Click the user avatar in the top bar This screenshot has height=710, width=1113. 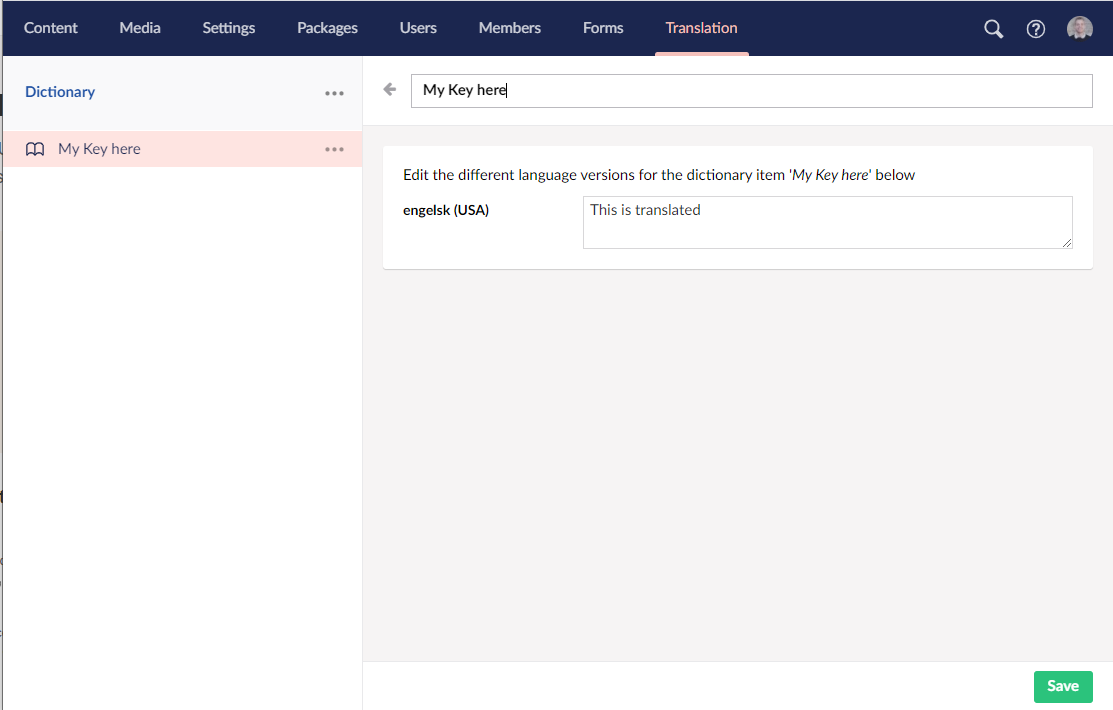[1079, 27]
